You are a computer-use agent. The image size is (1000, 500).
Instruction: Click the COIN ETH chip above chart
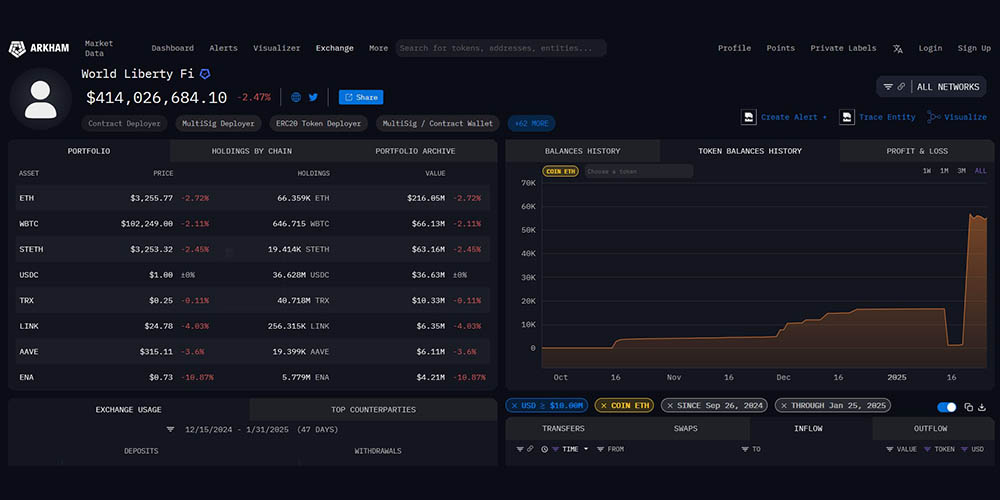pyautogui.click(x=560, y=172)
